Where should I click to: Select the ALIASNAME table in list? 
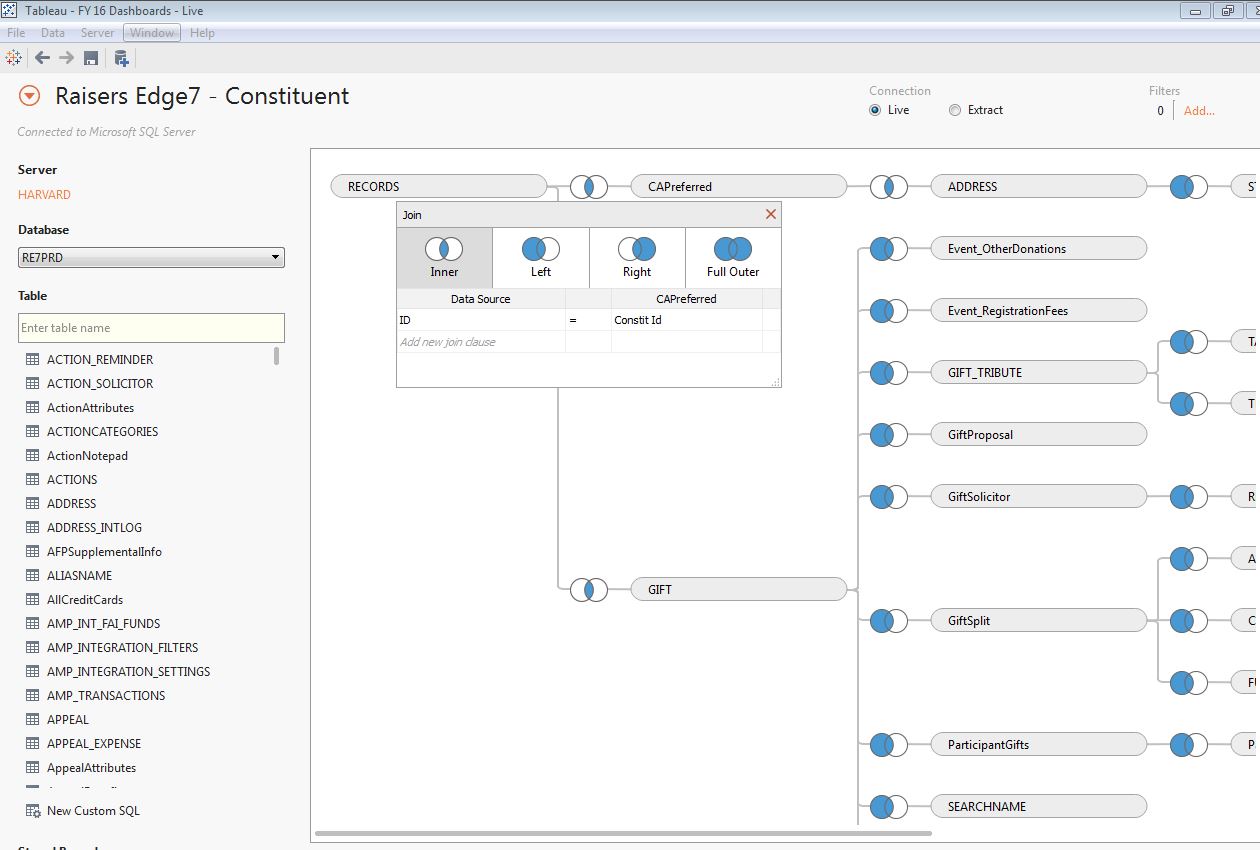(x=79, y=576)
